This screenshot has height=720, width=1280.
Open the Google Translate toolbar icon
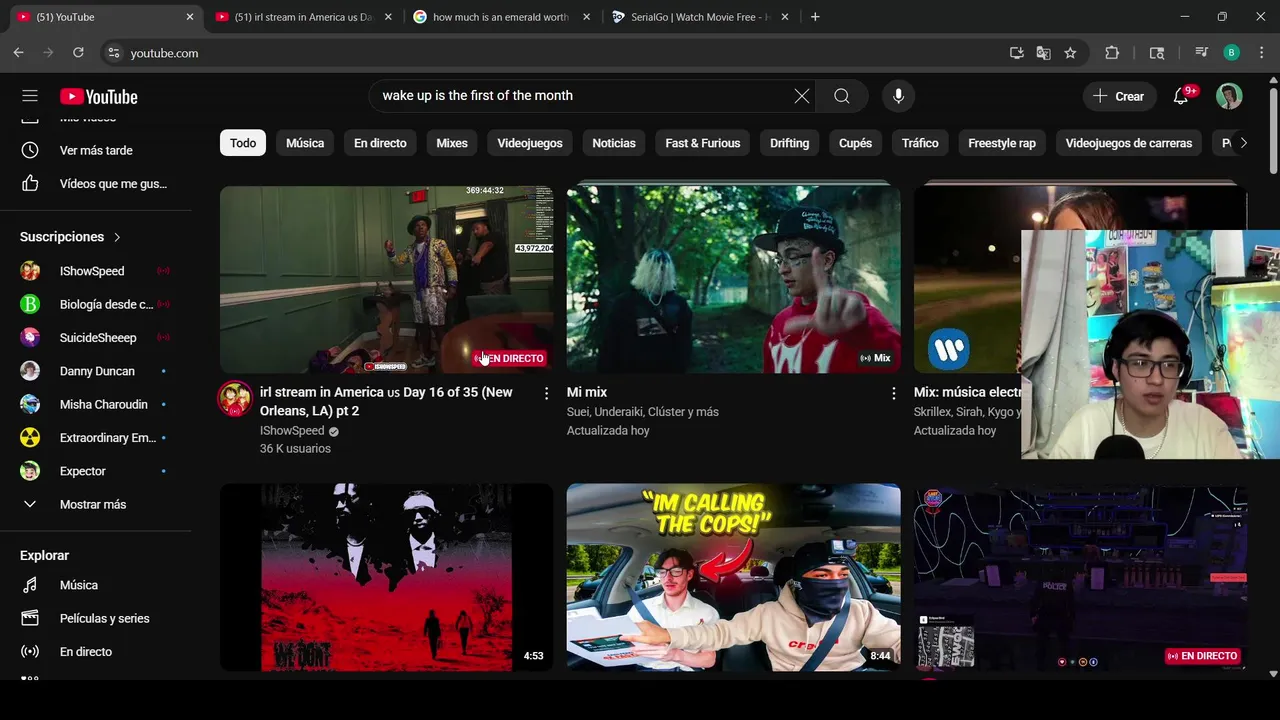[x=1043, y=53]
